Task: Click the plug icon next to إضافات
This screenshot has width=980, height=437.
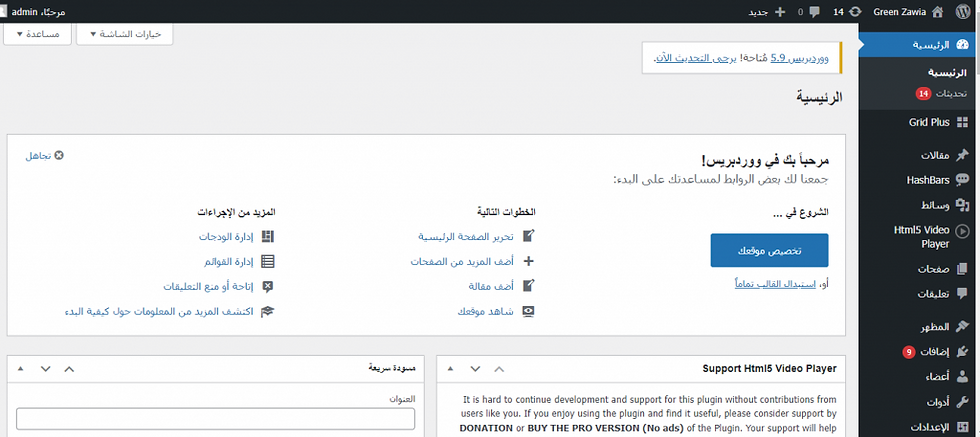Action: [x=962, y=352]
